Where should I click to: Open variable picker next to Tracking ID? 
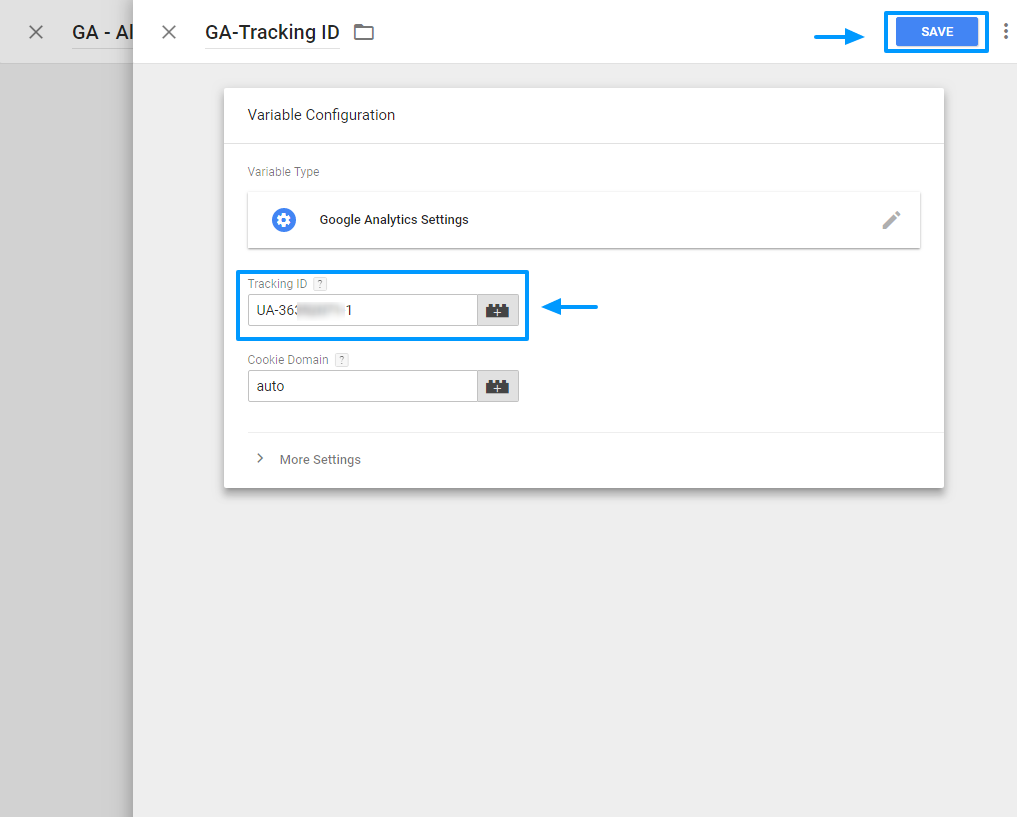click(x=497, y=310)
